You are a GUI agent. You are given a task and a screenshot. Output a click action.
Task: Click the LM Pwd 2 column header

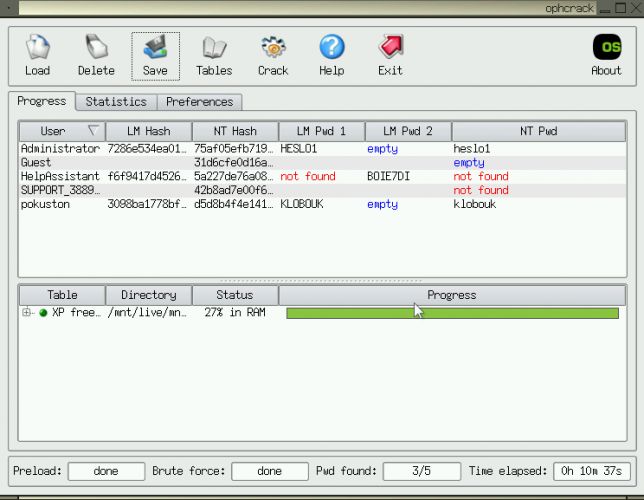click(408, 131)
